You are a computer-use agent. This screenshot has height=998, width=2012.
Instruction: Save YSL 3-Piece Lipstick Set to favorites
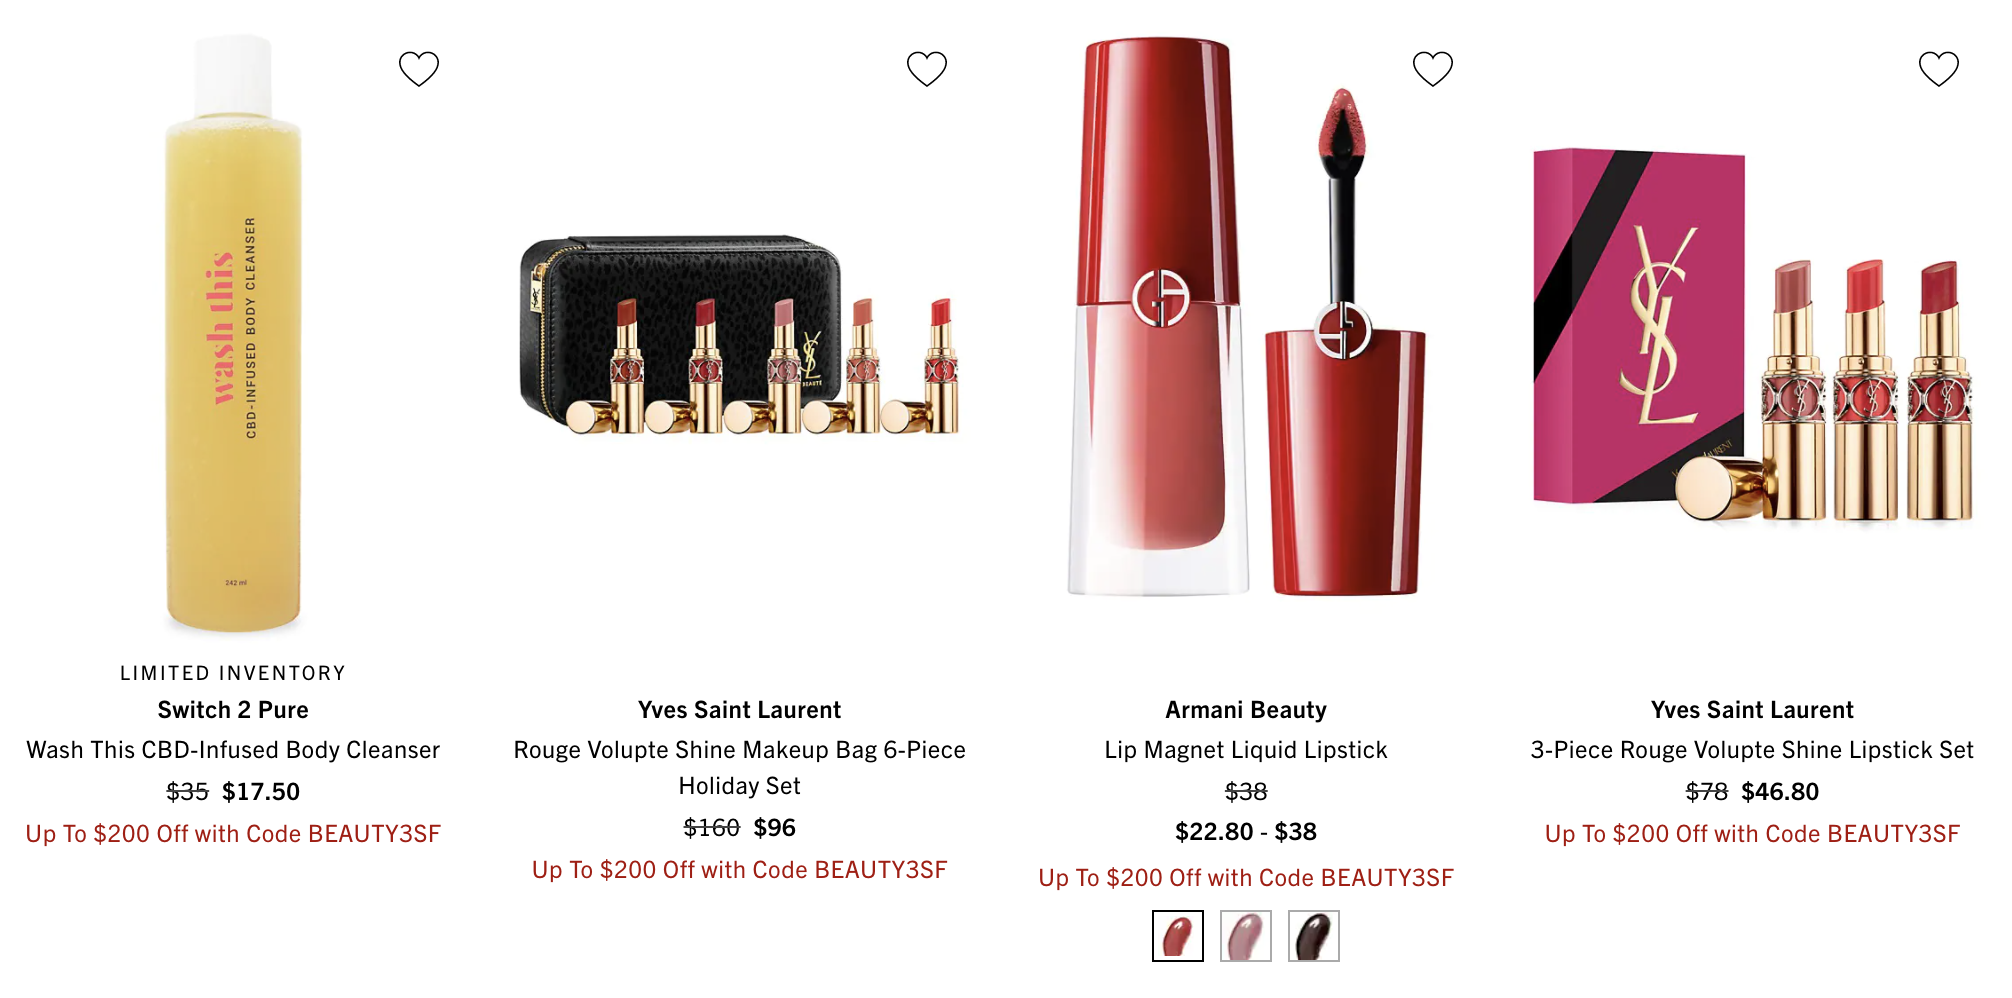click(1938, 69)
